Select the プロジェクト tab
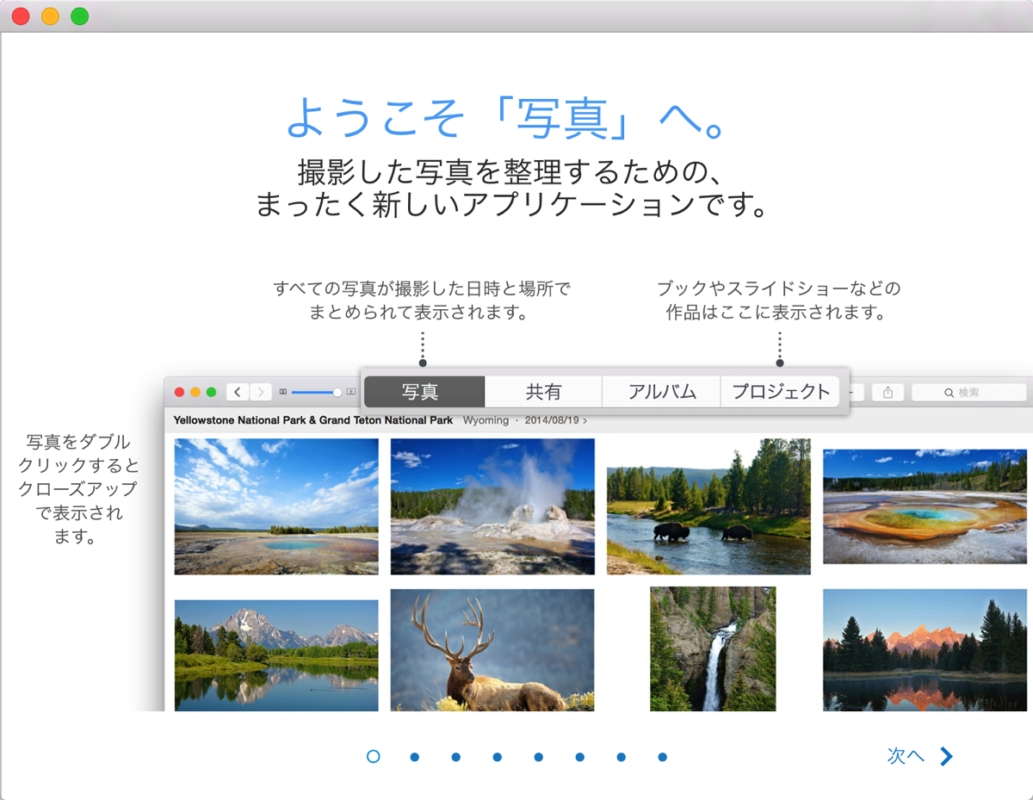This screenshot has height=800, width=1033. (780, 392)
